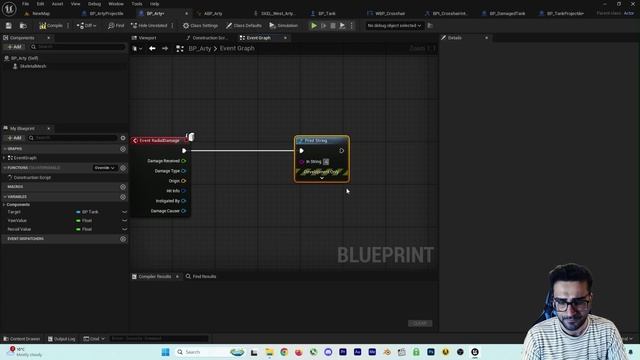
Task: Toggle Recoil Value variable visibility eye
Action: tap(124, 229)
